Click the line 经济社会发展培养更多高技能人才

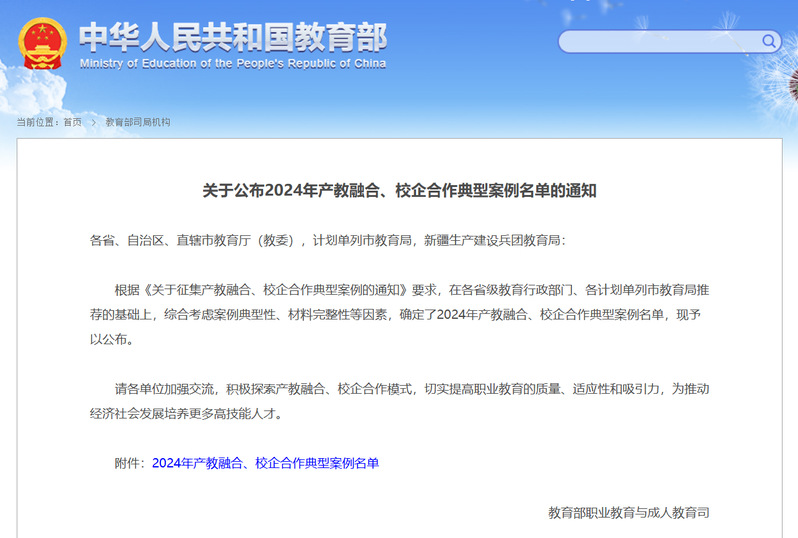pos(186,414)
